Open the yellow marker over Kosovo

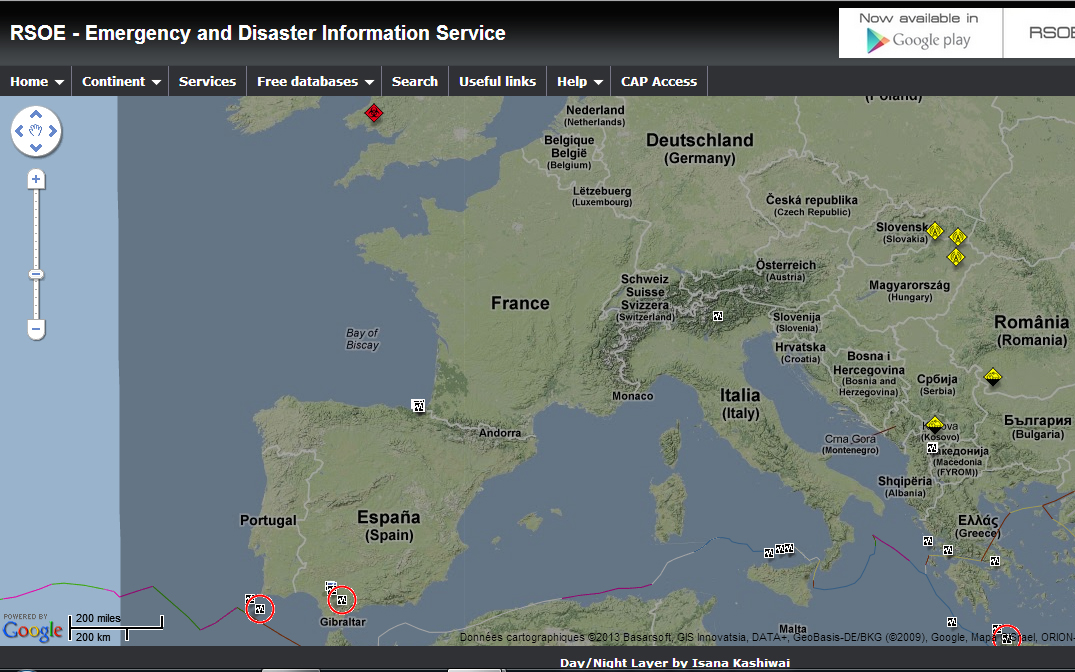coord(934,423)
